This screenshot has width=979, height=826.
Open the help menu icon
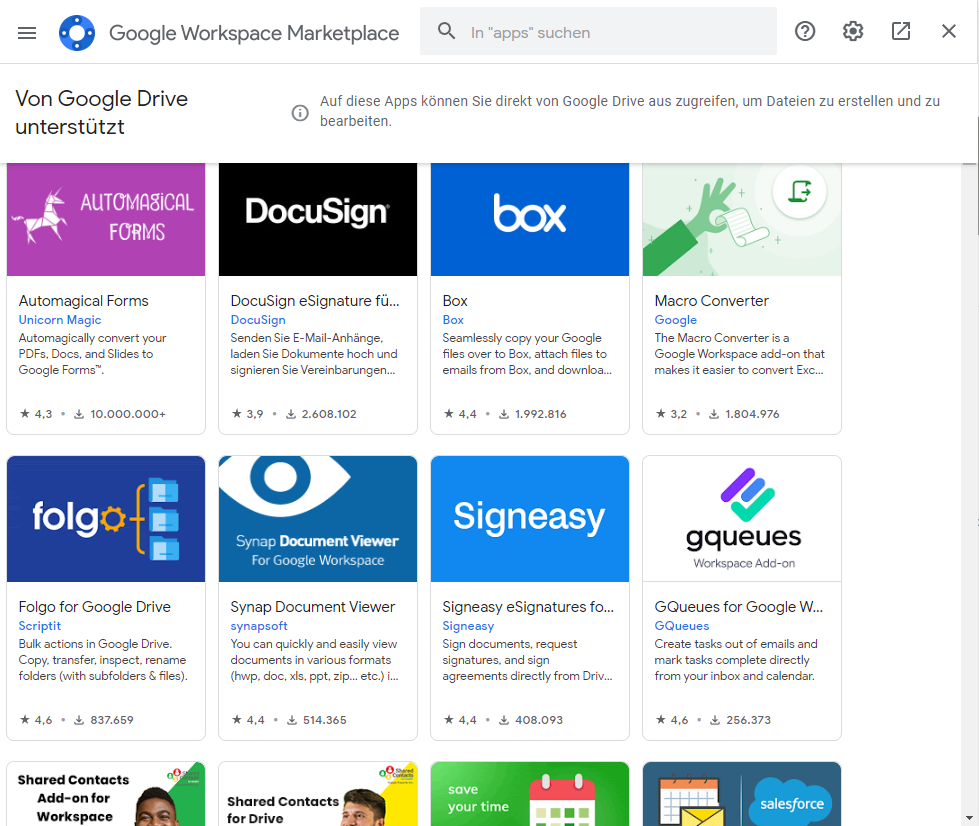point(805,31)
